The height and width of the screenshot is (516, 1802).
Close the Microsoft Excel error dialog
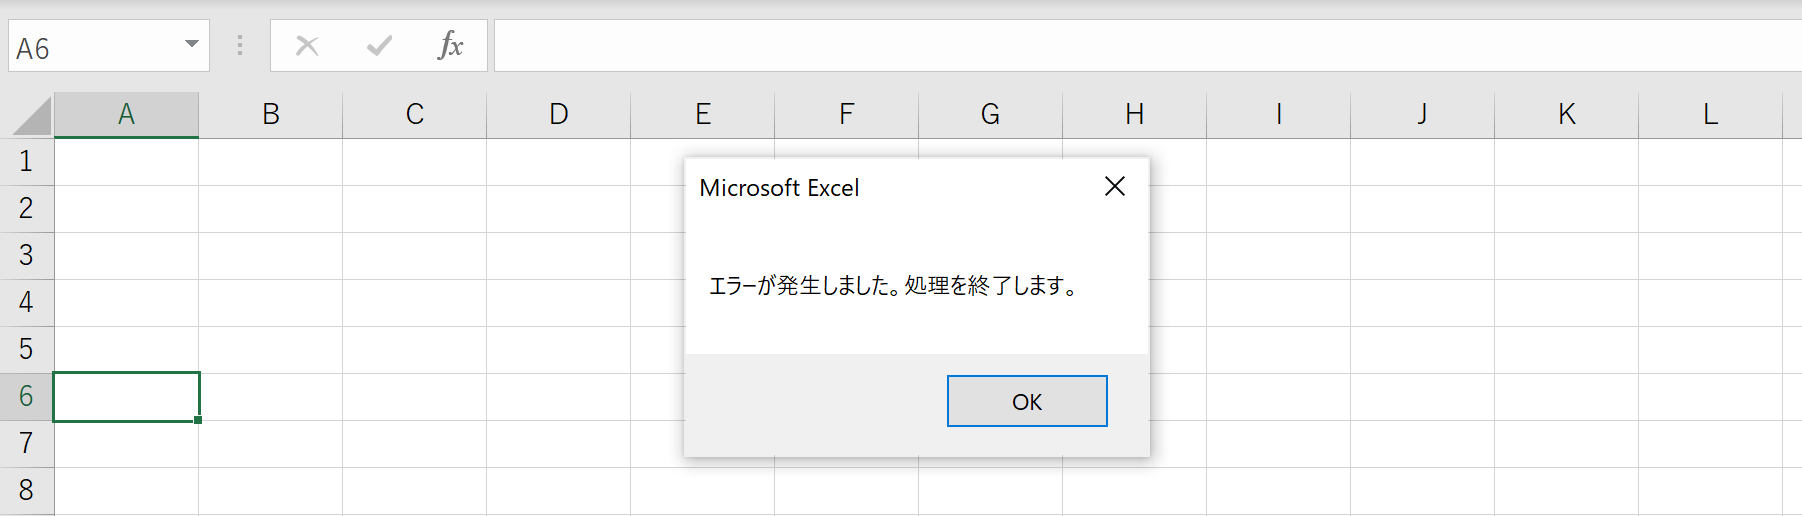click(x=1115, y=186)
